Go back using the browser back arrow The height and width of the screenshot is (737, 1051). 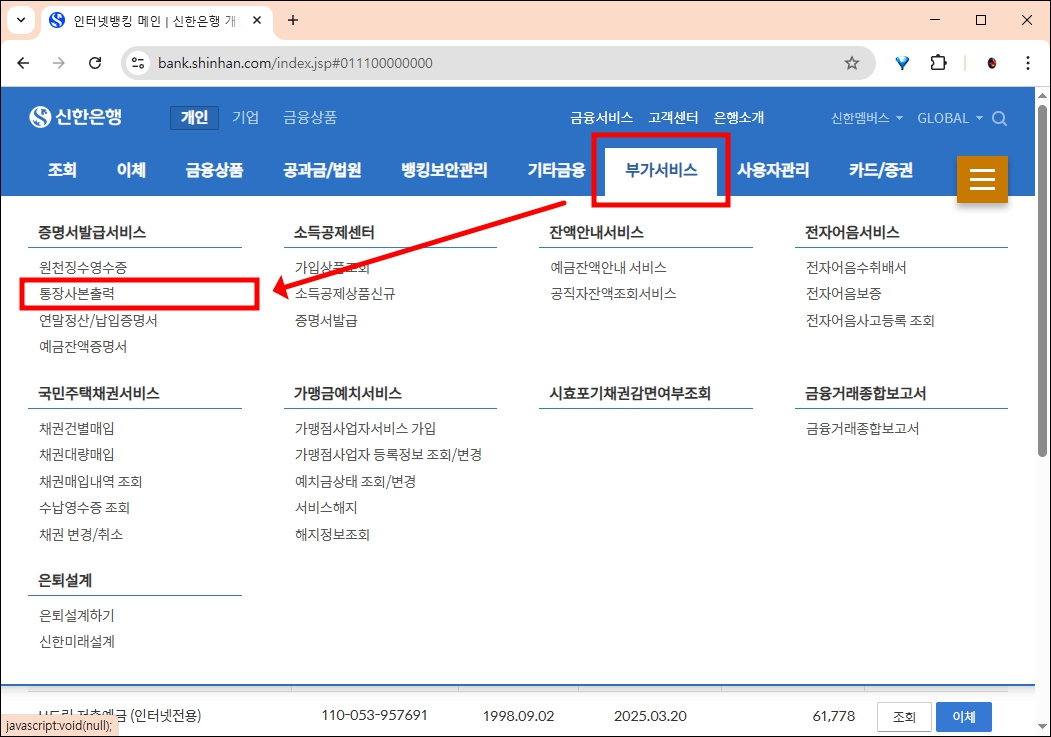(23, 62)
